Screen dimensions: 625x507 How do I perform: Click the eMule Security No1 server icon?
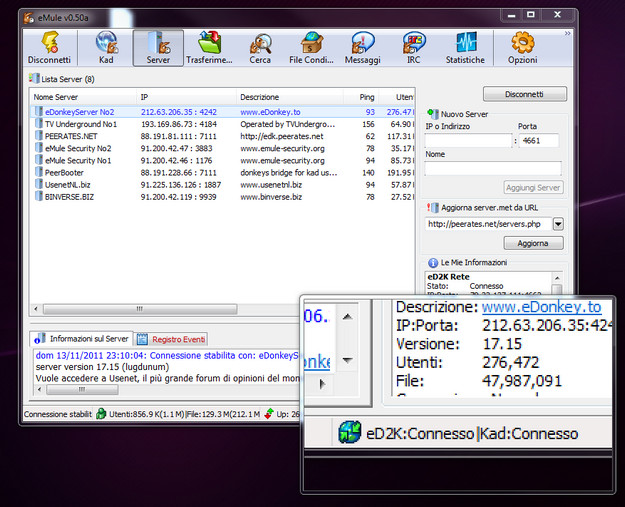point(39,160)
